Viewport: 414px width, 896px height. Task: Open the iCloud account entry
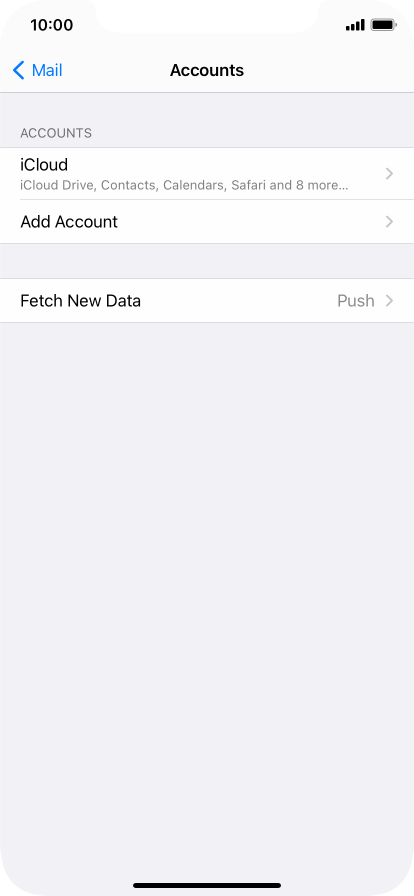tap(207, 174)
